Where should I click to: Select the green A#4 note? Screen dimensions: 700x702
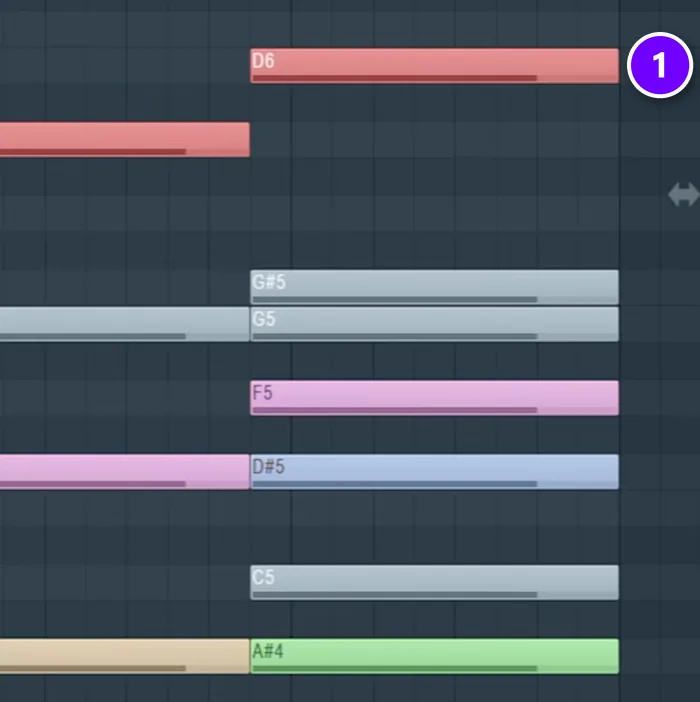click(435, 656)
